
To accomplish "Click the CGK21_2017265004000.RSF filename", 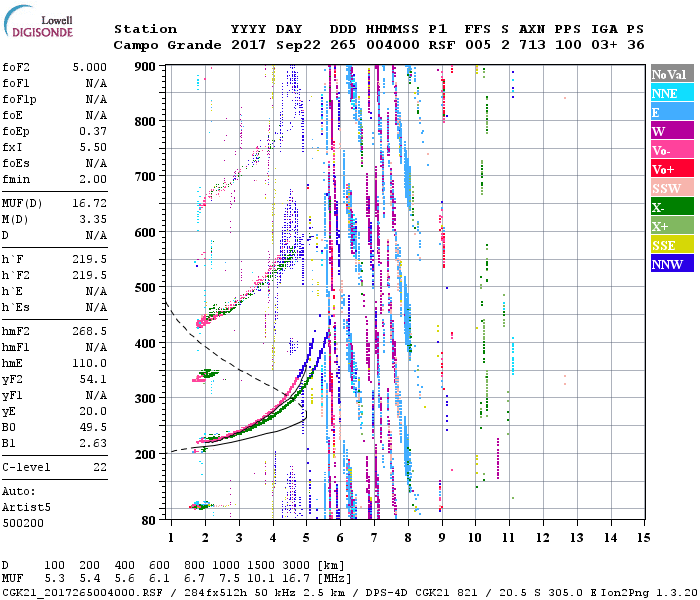I will [x=82, y=592].
